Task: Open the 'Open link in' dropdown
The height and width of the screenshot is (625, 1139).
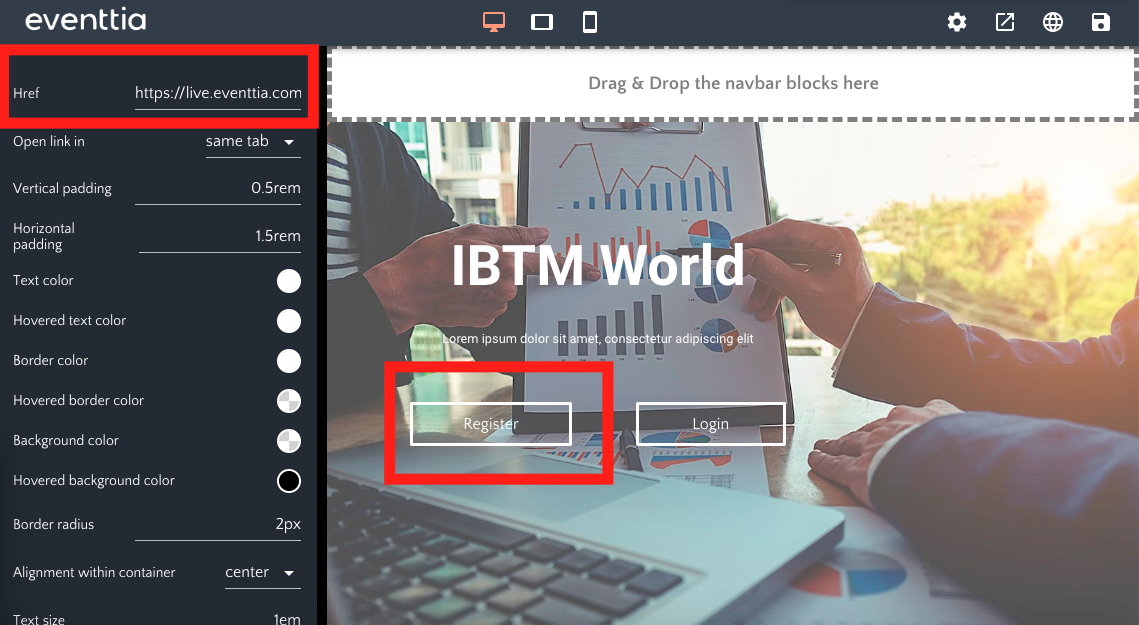Action: coord(252,141)
